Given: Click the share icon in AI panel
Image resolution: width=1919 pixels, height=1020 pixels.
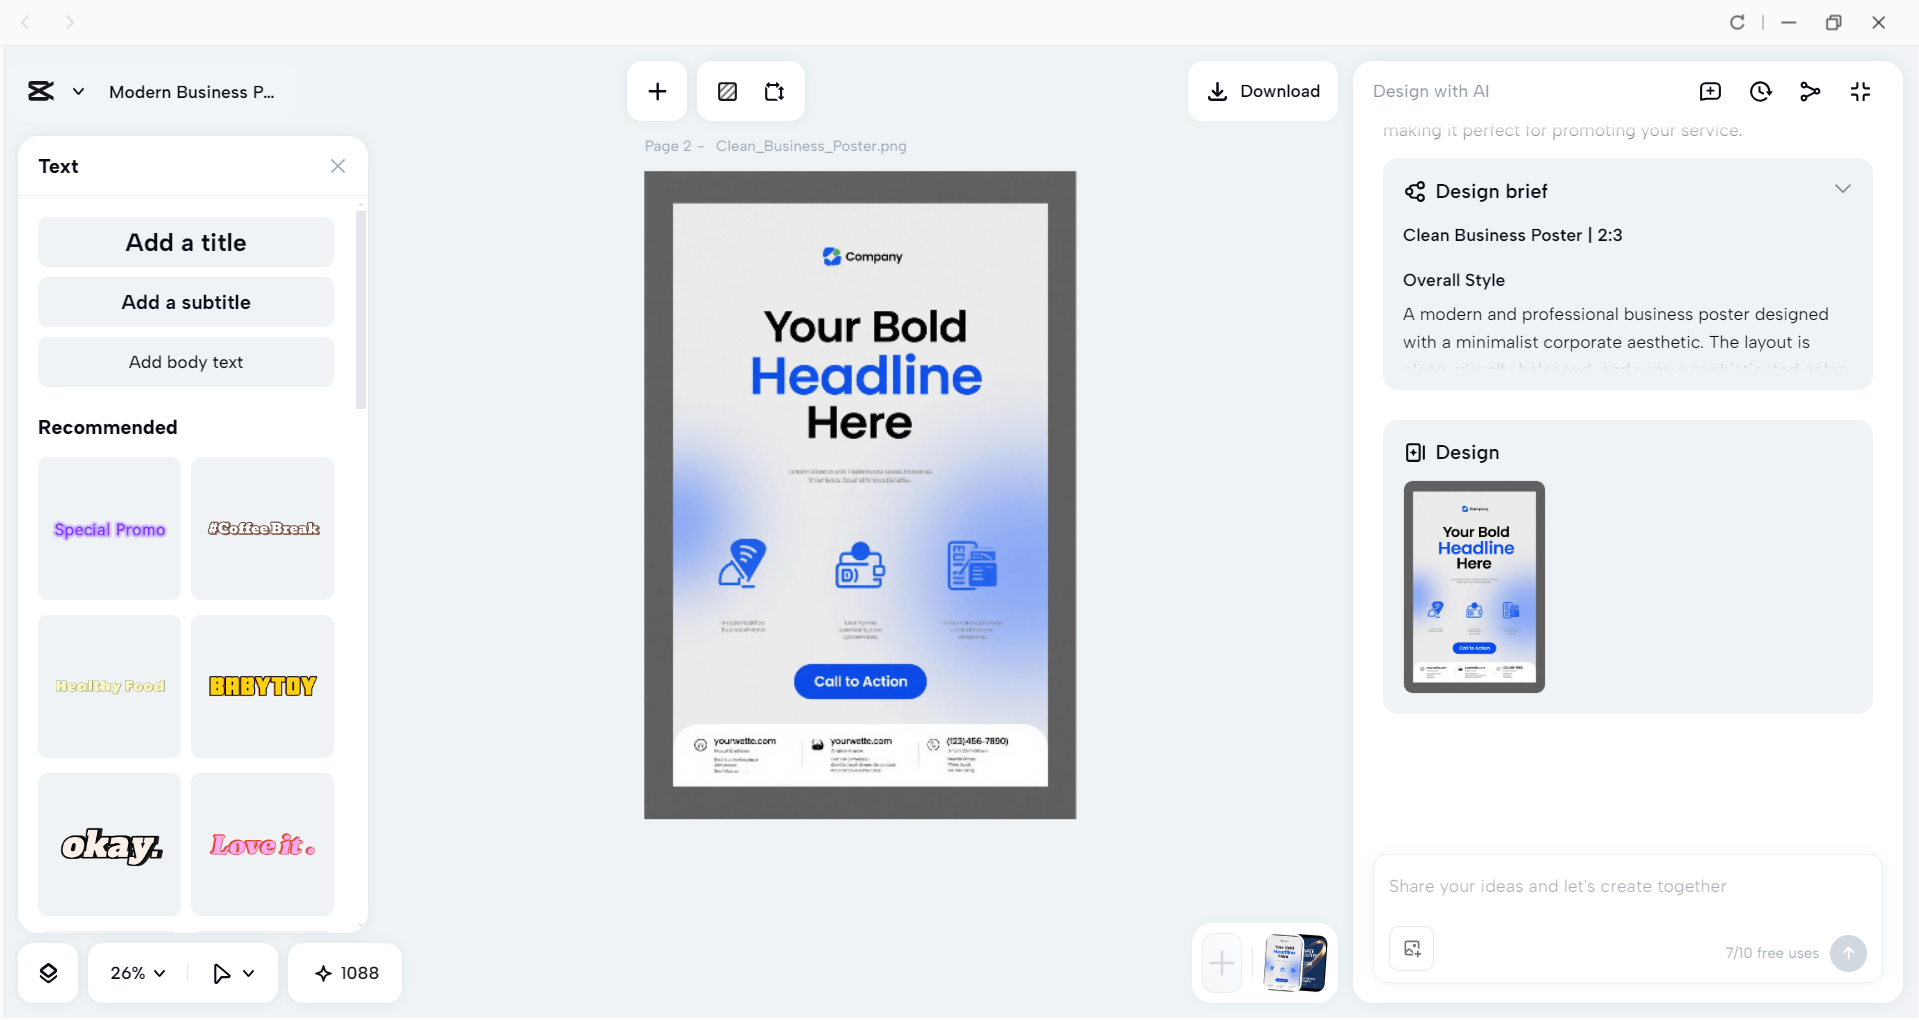Looking at the screenshot, I should click(x=1810, y=92).
